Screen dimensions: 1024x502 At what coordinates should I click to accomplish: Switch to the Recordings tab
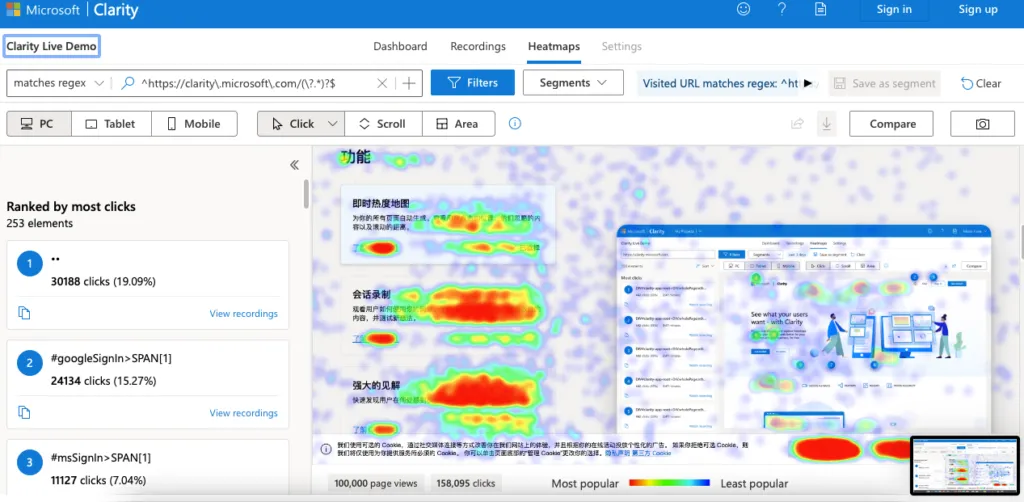[x=478, y=46]
